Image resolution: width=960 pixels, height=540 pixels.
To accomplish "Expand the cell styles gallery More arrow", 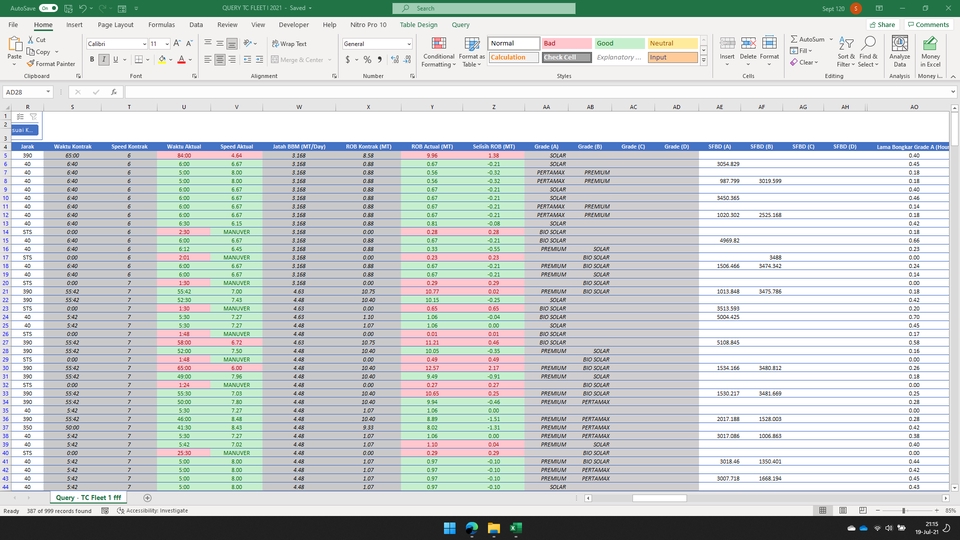I will 703,60.
